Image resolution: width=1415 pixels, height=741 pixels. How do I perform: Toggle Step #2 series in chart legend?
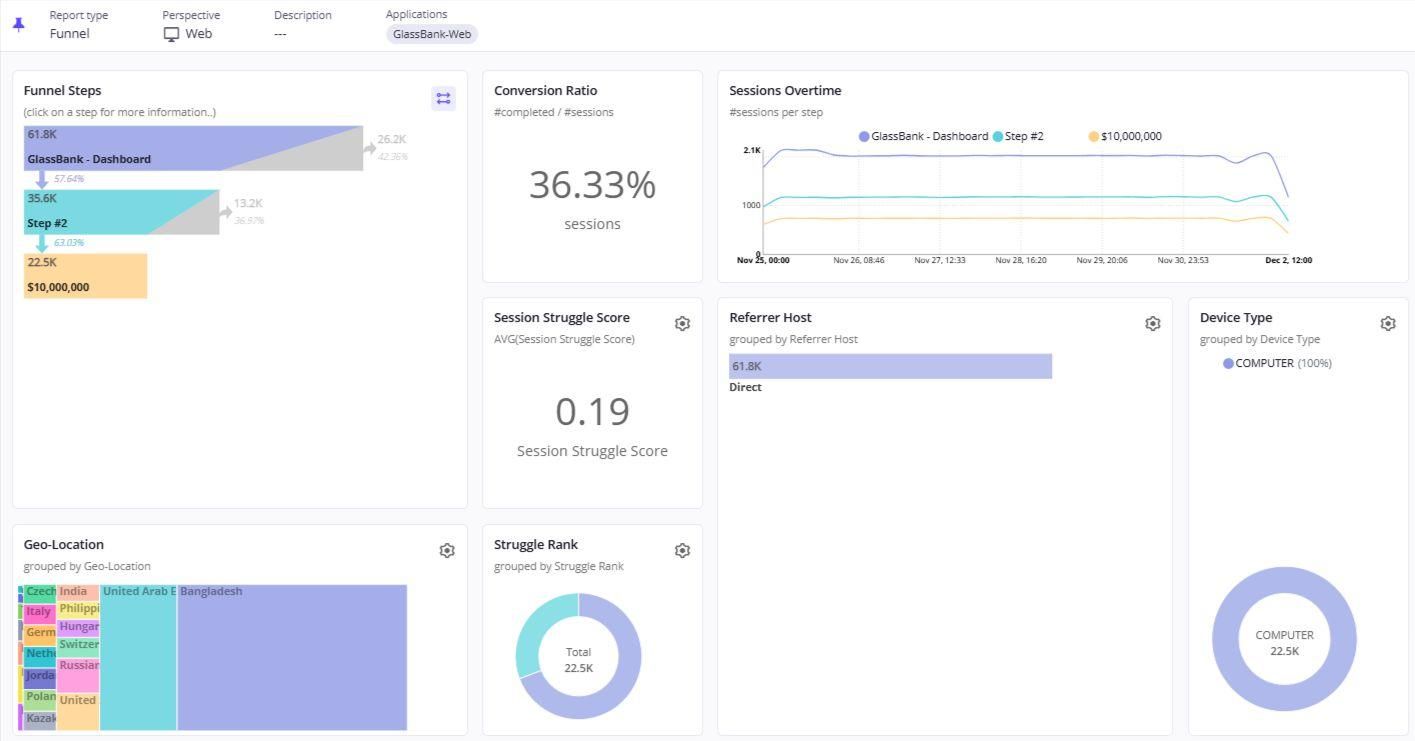tap(1018, 136)
